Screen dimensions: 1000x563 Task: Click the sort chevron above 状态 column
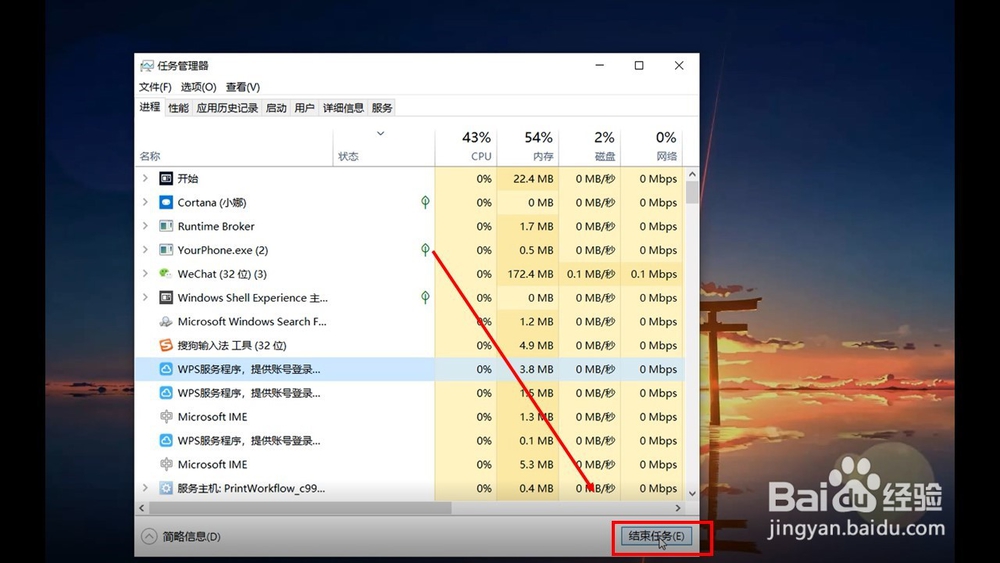point(381,133)
